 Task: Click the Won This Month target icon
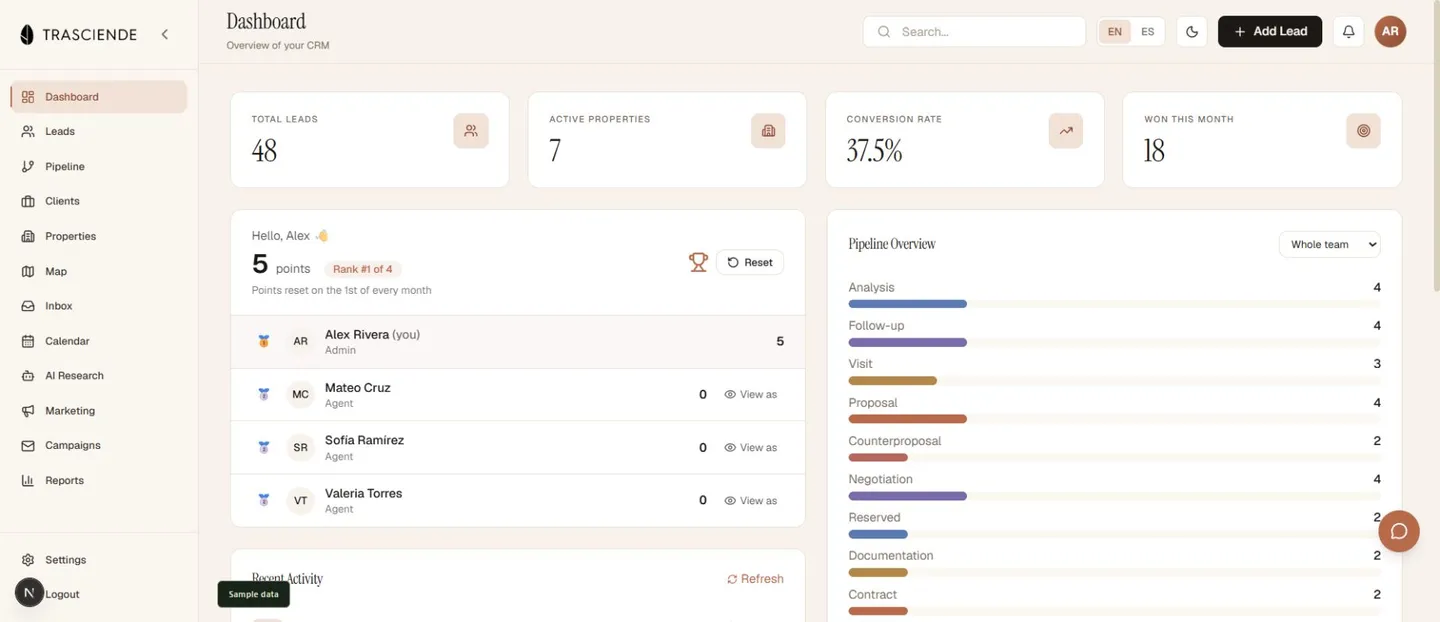pyautogui.click(x=1363, y=131)
